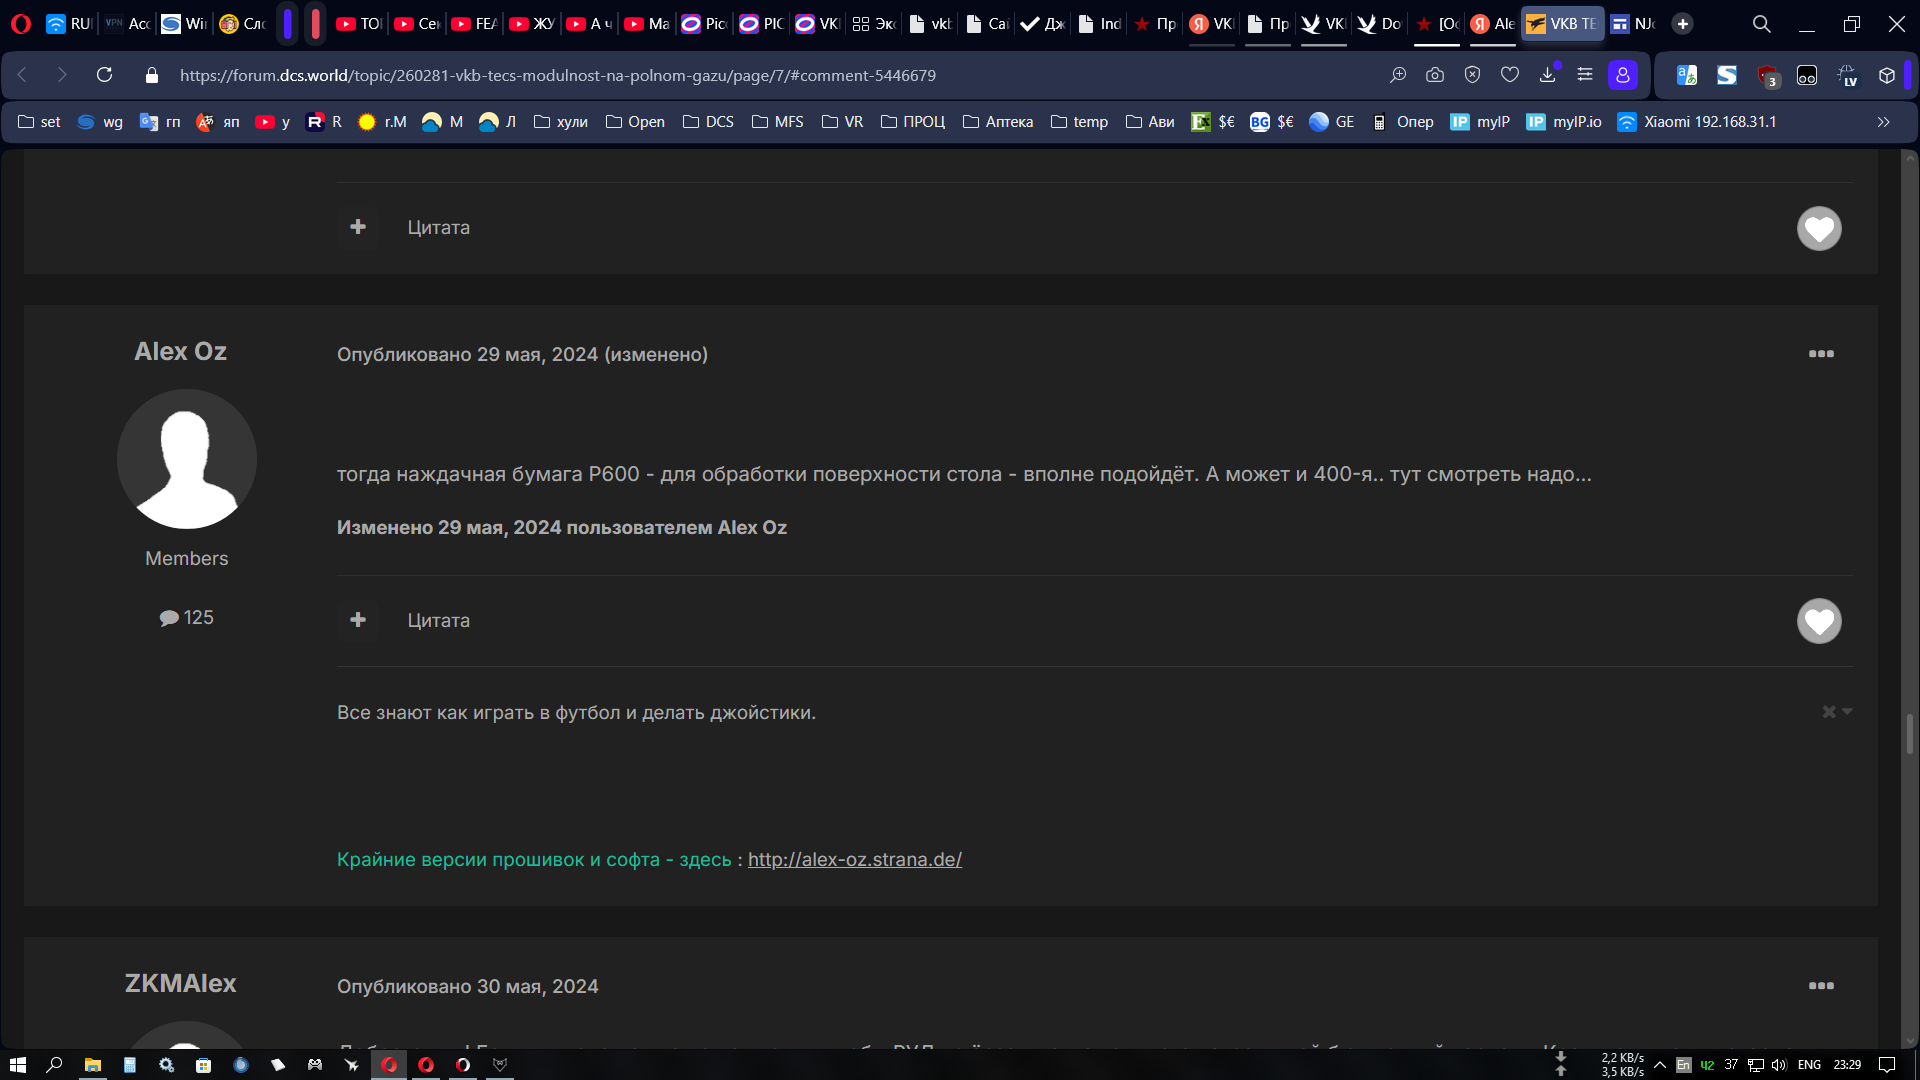1920x1080 pixels.
Task: Click the page vertical scrollbar thumb
Action: [1909, 733]
